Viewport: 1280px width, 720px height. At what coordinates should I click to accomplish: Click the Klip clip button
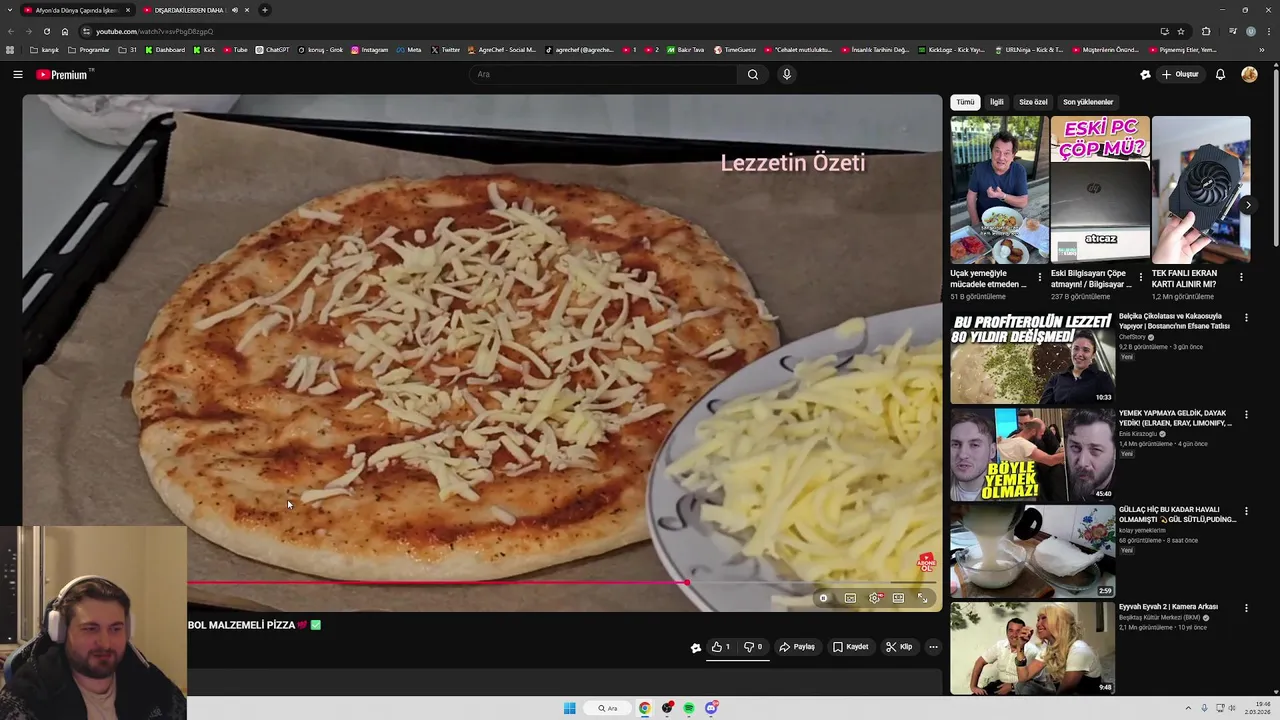pyautogui.click(x=899, y=647)
